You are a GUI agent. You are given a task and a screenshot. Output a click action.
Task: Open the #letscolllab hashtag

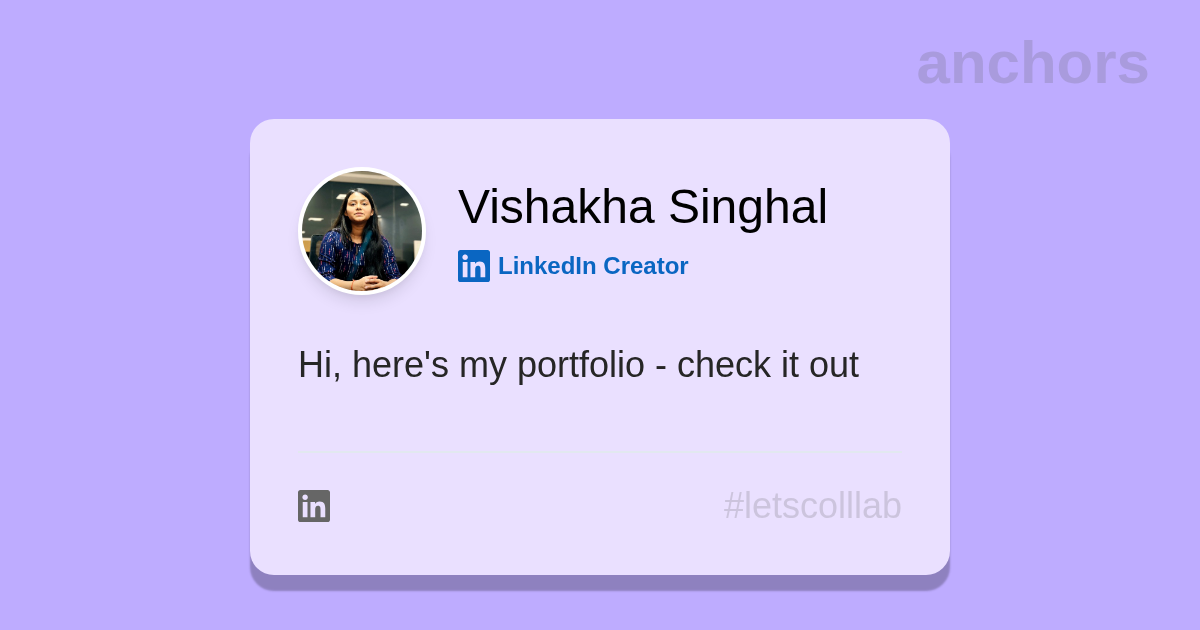pyautogui.click(x=812, y=506)
